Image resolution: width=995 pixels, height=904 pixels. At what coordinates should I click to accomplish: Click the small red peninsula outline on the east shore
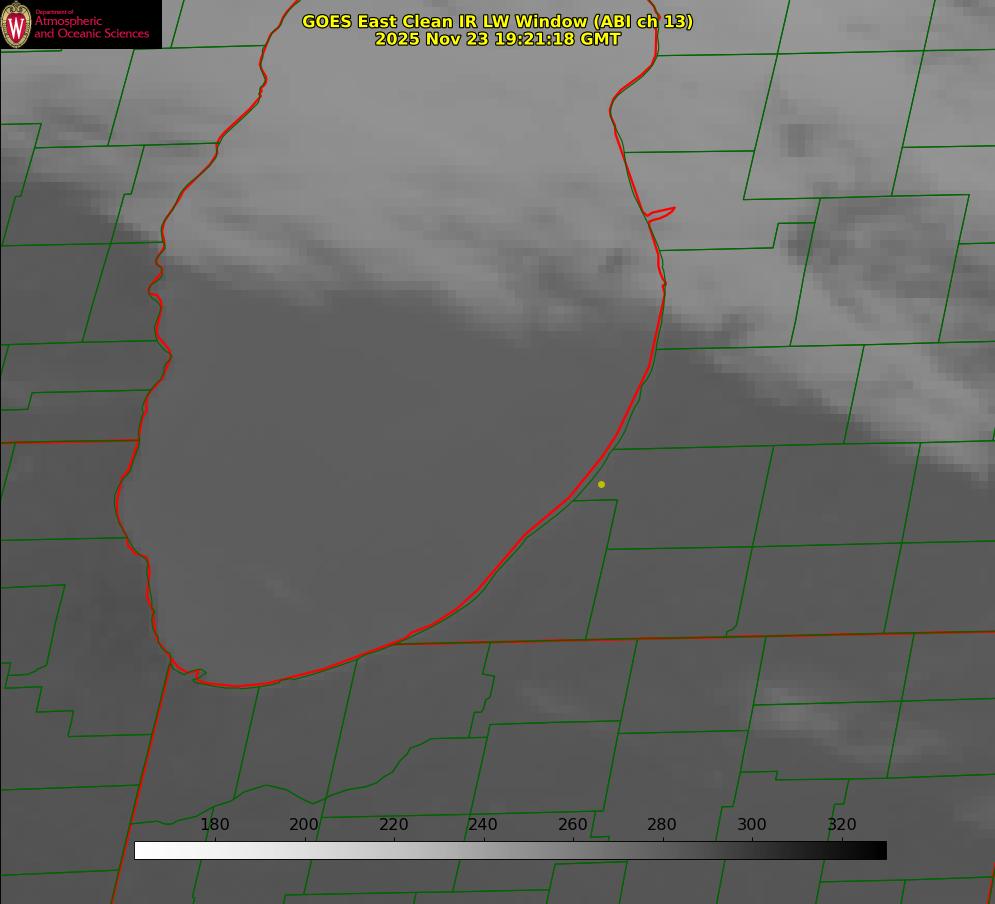pos(662,212)
